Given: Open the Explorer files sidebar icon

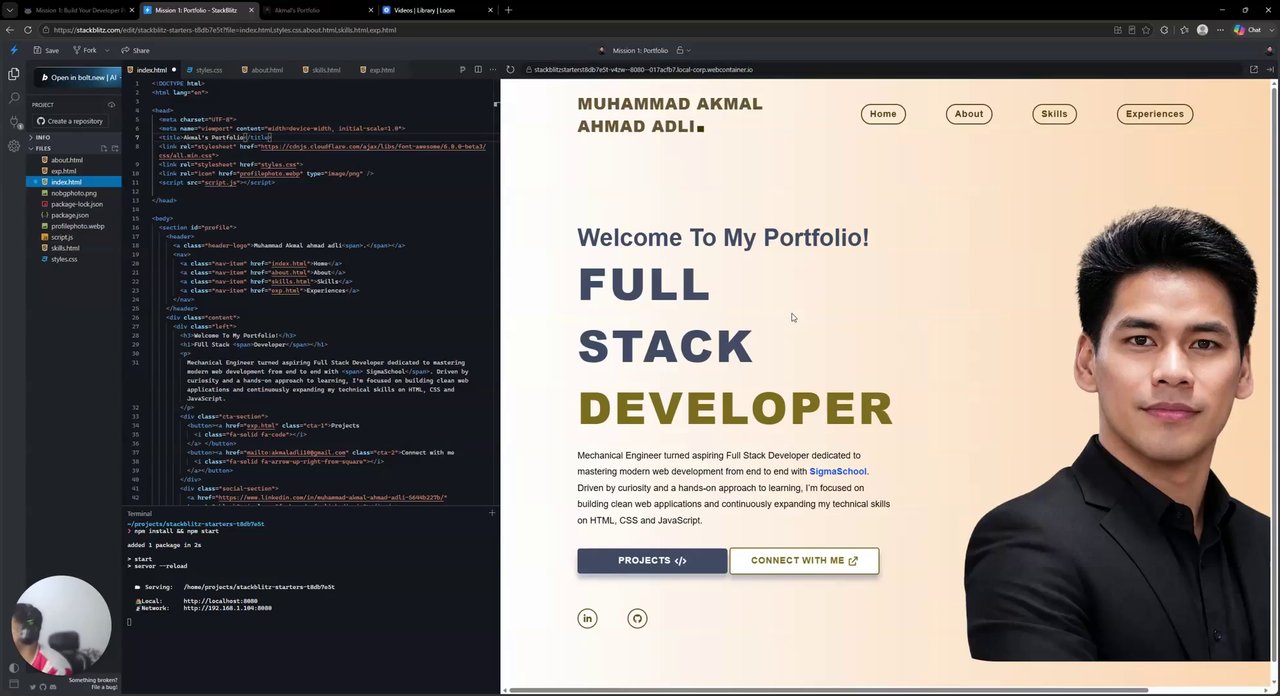Looking at the screenshot, I should 13,74.
